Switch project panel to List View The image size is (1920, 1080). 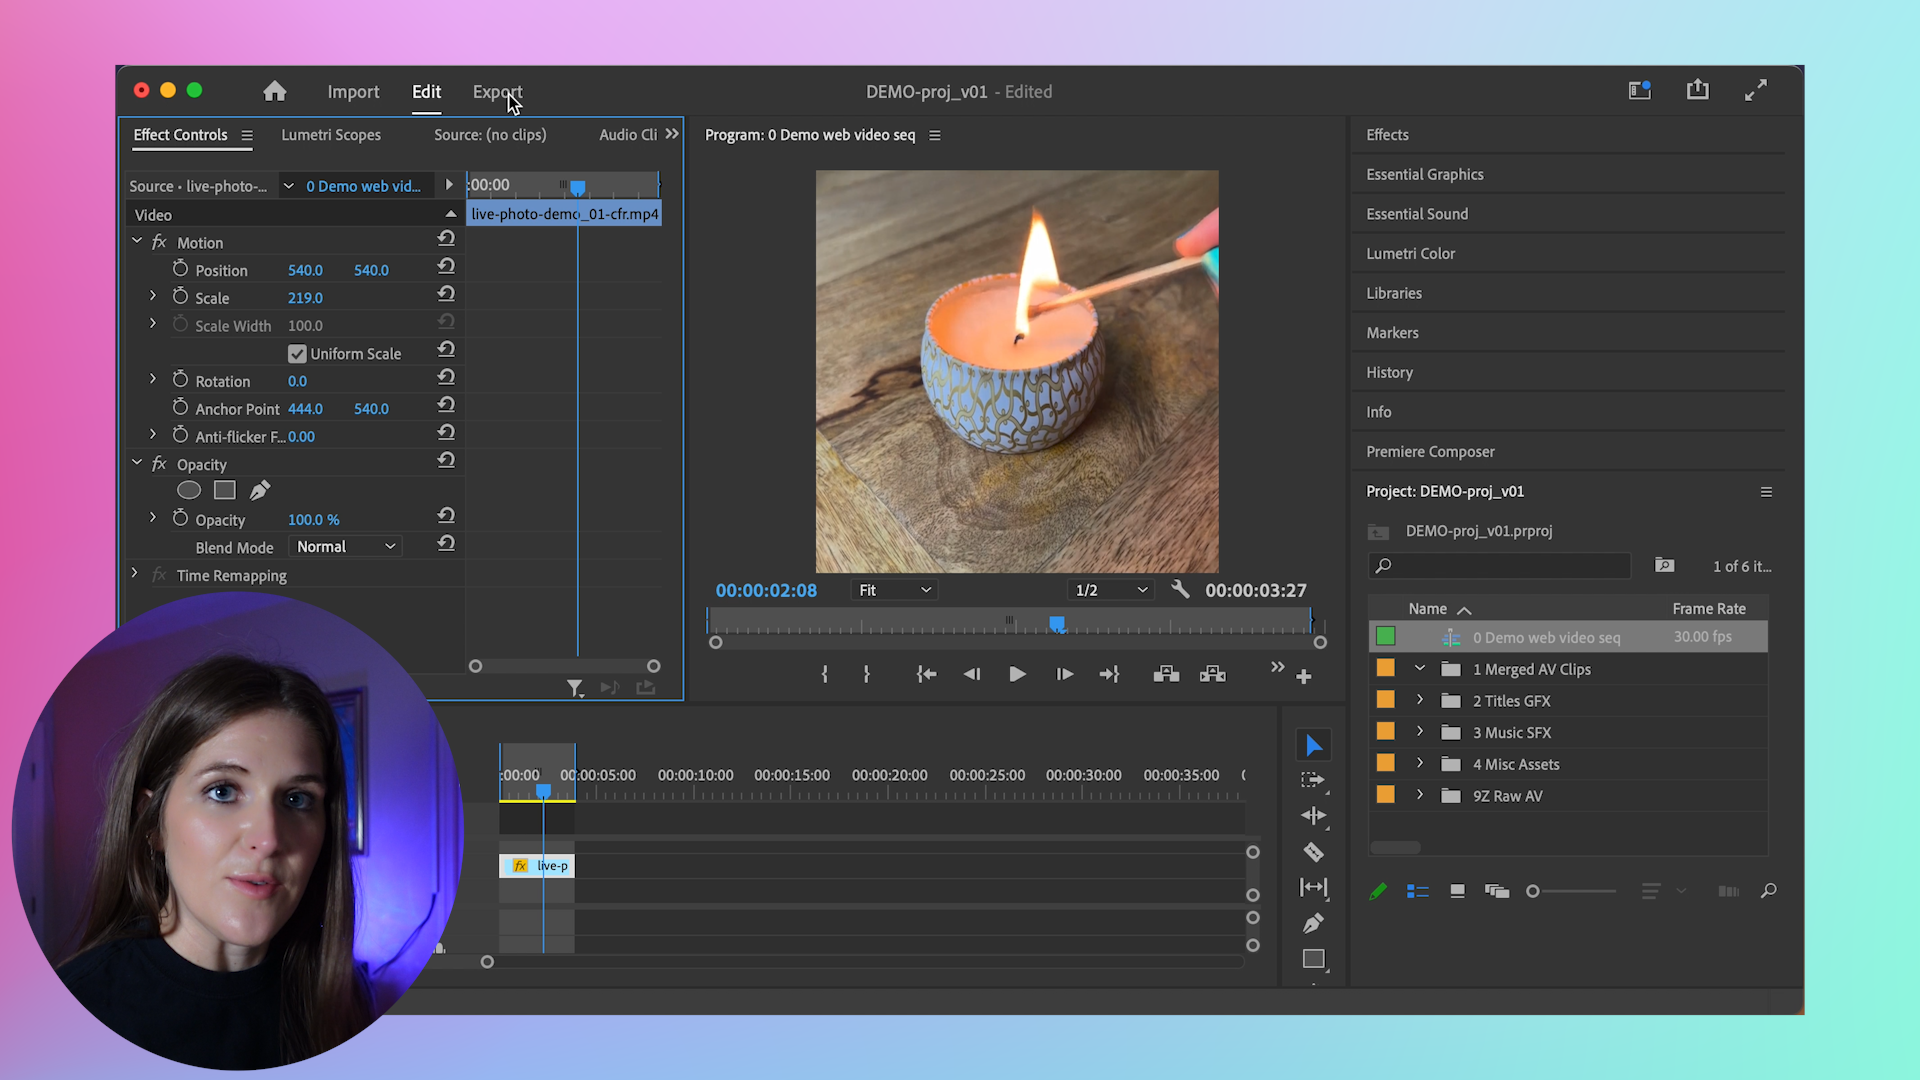pyautogui.click(x=1417, y=891)
